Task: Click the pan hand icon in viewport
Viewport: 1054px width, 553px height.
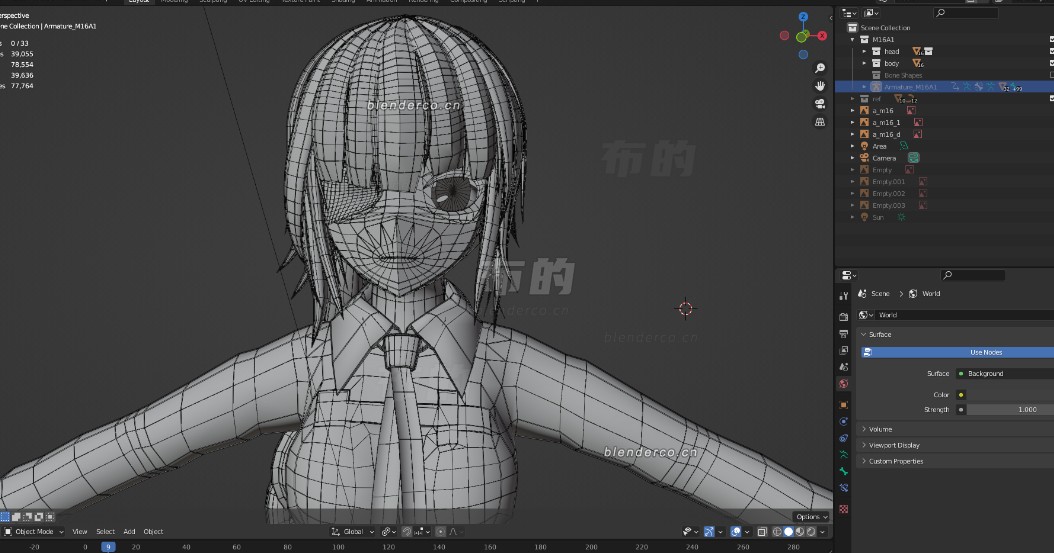Action: [x=819, y=86]
